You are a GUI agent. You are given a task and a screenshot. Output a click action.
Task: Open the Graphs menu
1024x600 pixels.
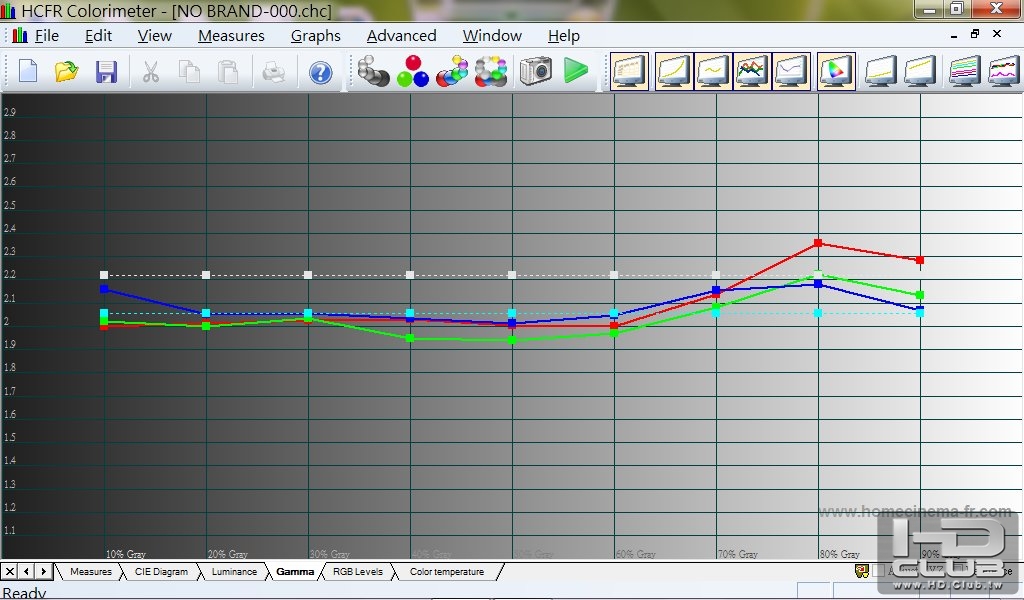315,36
